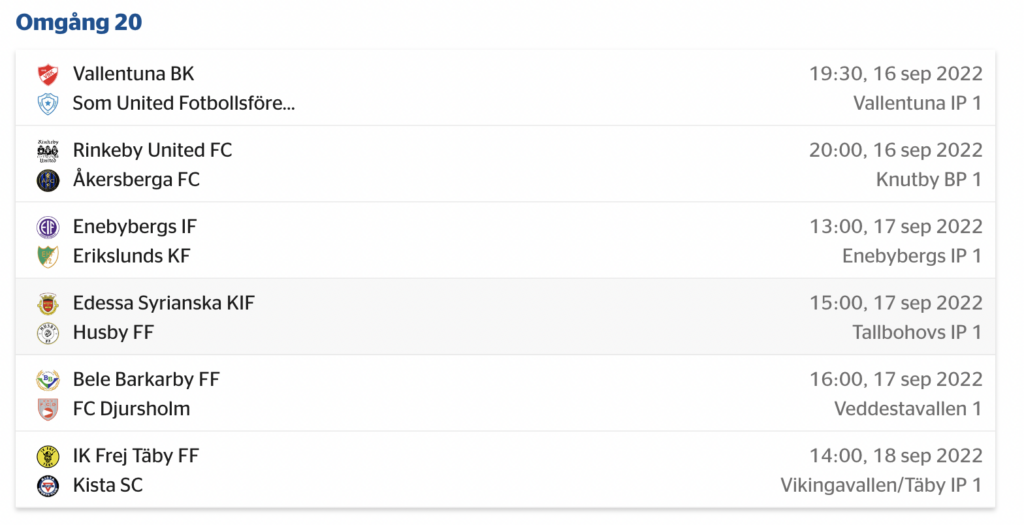
Task: Open the 13:00, 17 sep 2022 match
Action: (x=505, y=241)
